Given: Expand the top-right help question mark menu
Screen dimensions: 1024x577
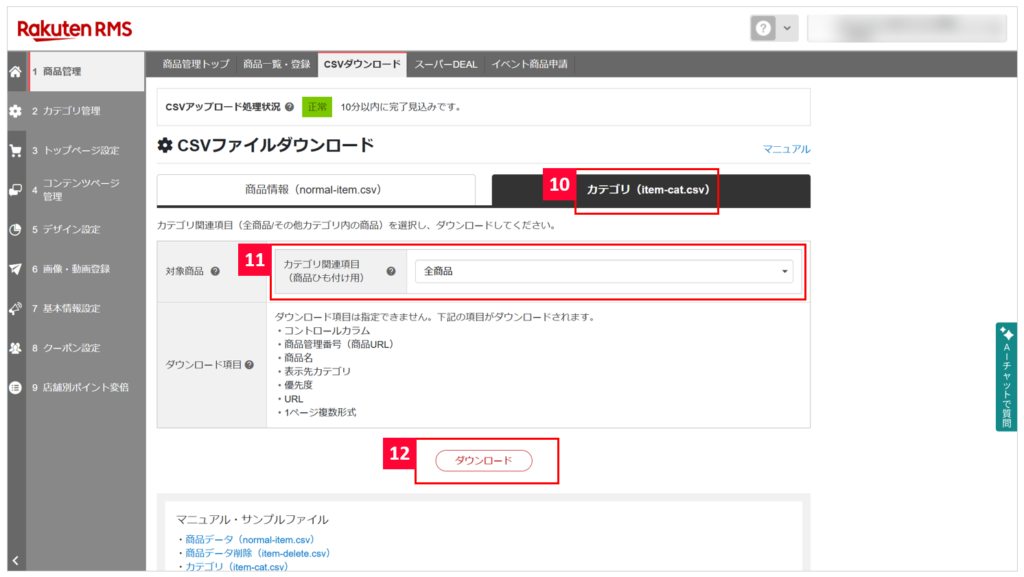Looking at the screenshot, I should coord(773,29).
